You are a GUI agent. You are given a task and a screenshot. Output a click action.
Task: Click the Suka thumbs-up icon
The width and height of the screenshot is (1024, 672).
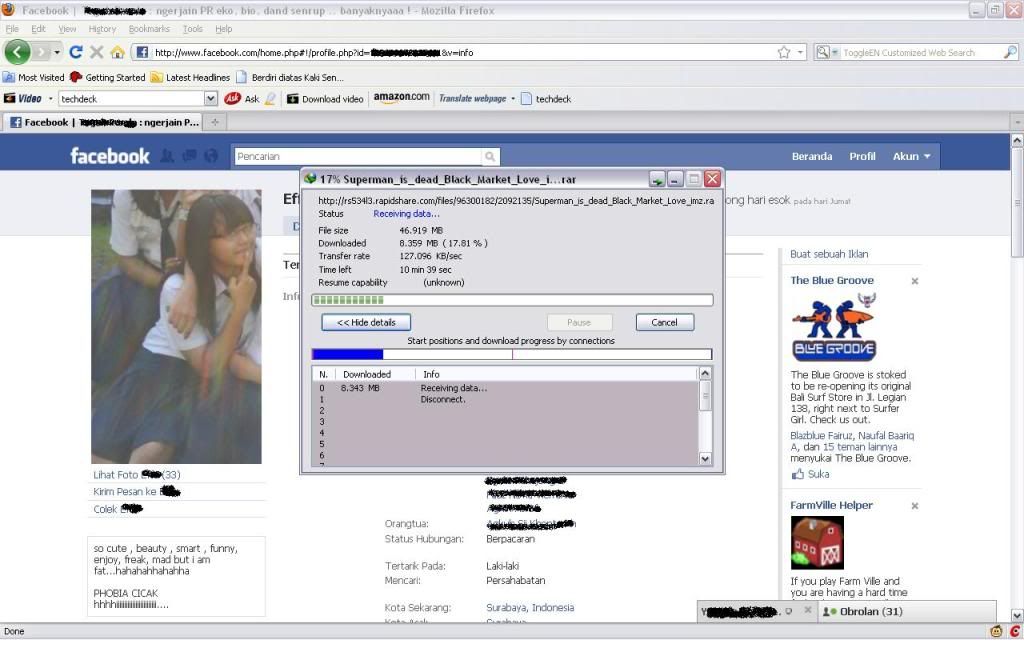point(797,474)
